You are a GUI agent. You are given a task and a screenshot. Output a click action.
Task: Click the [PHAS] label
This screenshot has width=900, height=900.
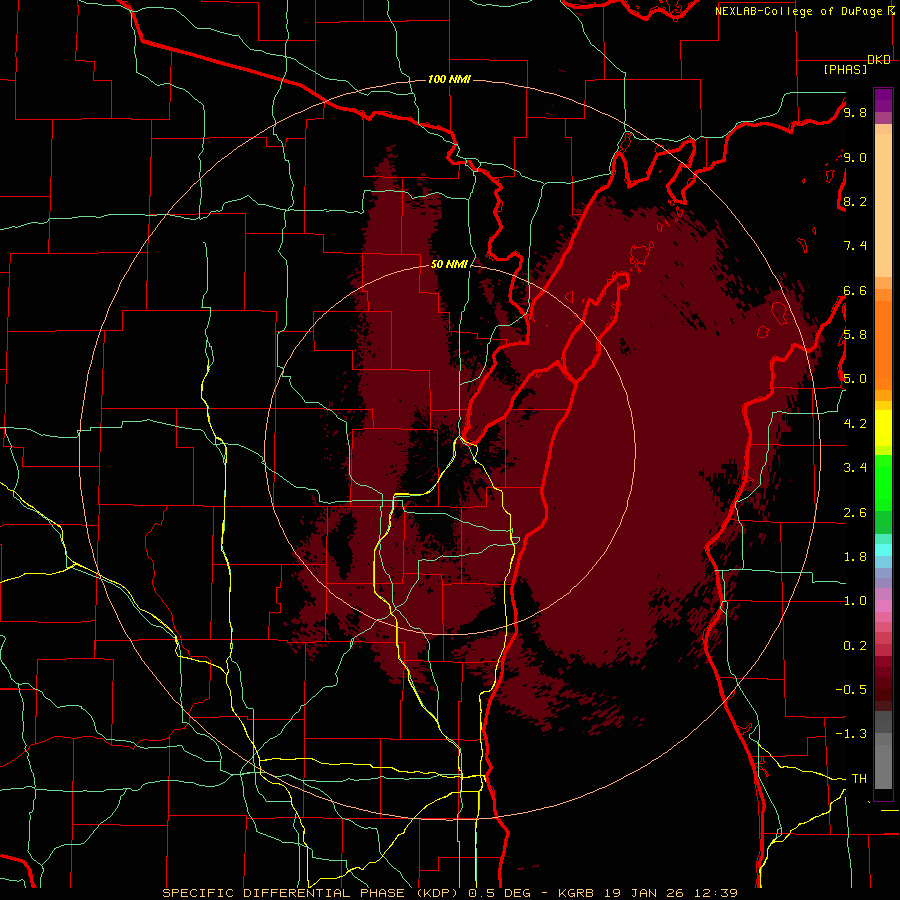tap(845, 69)
